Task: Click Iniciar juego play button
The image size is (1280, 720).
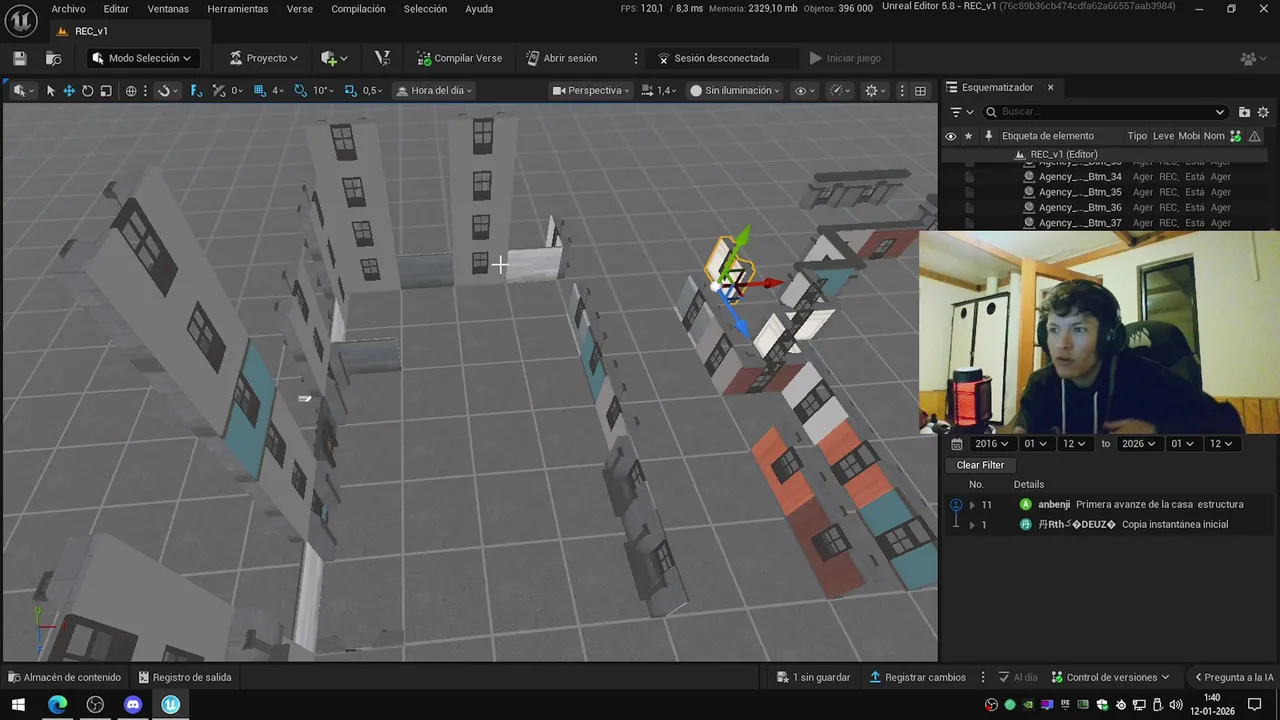Action: click(x=845, y=58)
